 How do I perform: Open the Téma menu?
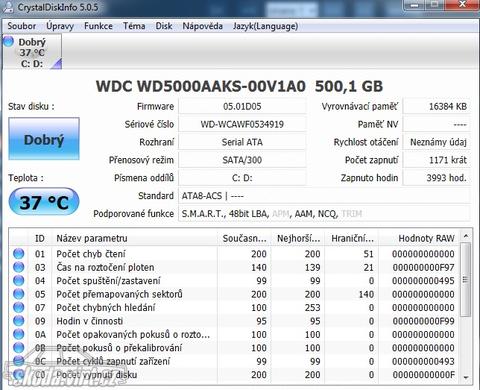coord(134,26)
